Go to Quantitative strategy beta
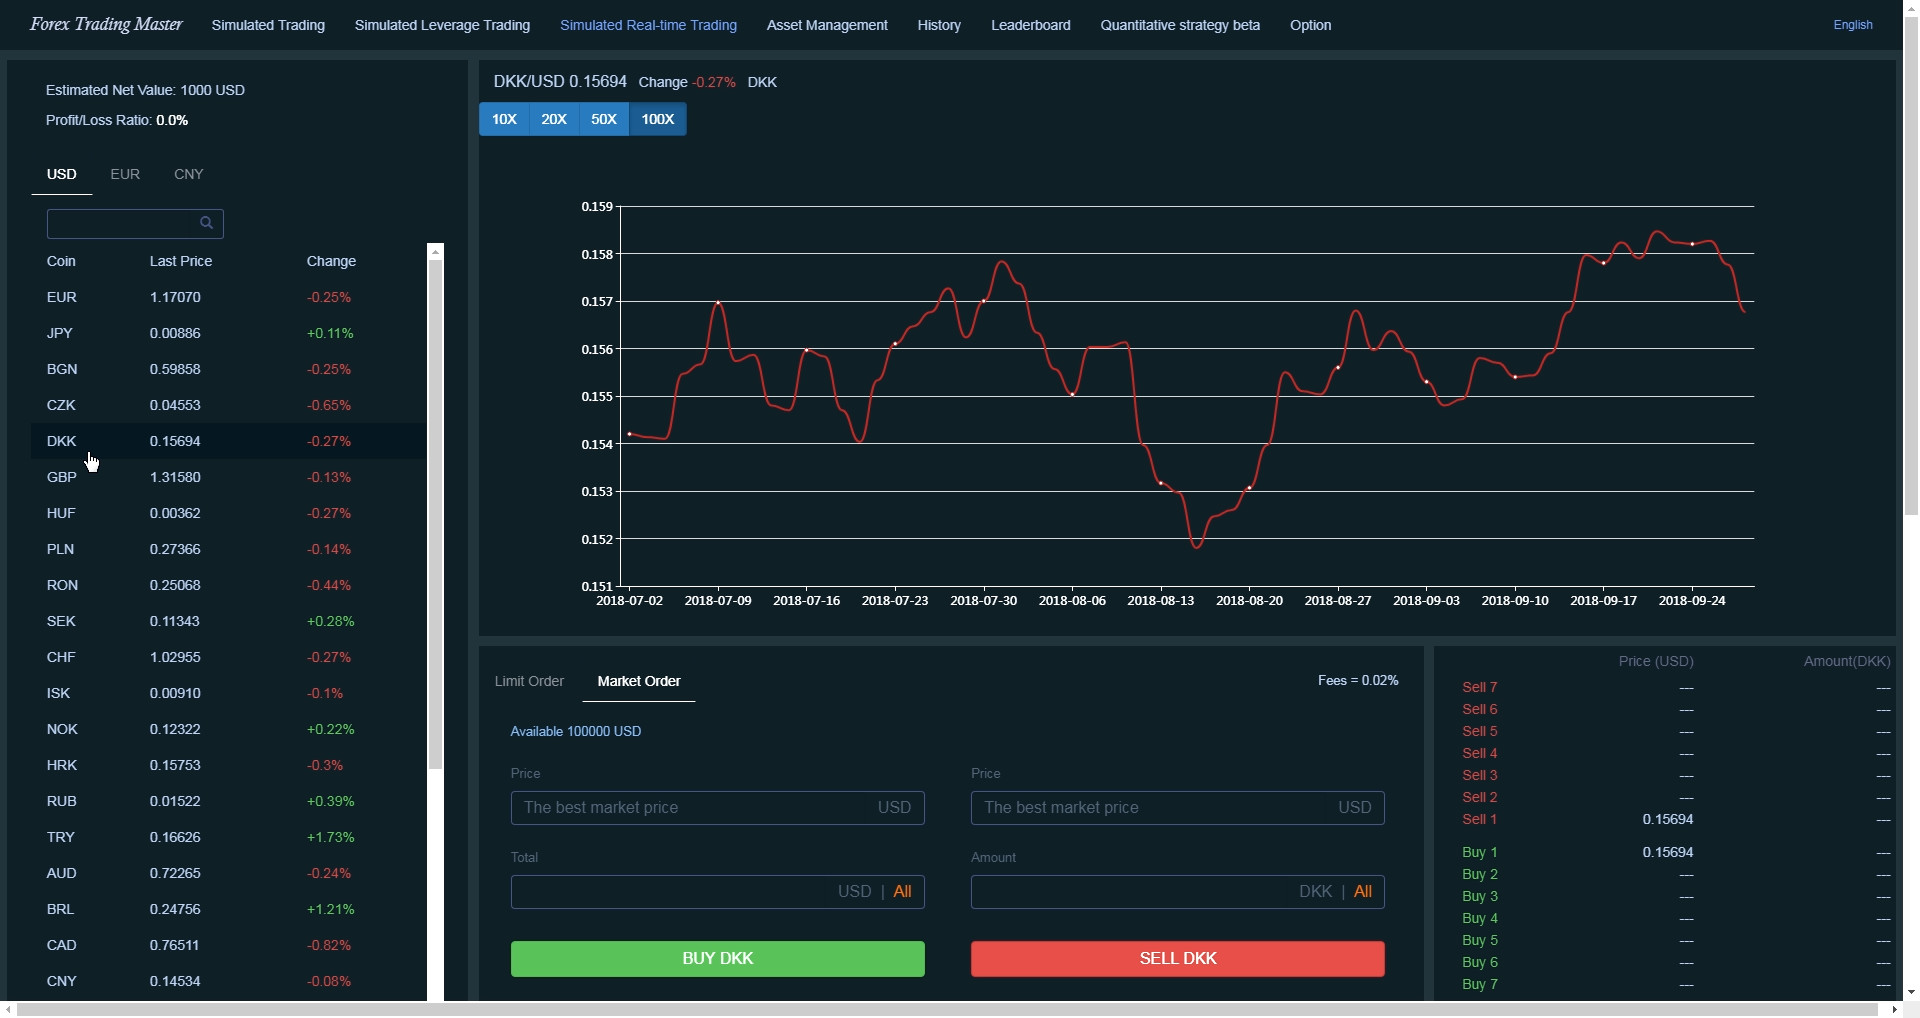 point(1180,25)
